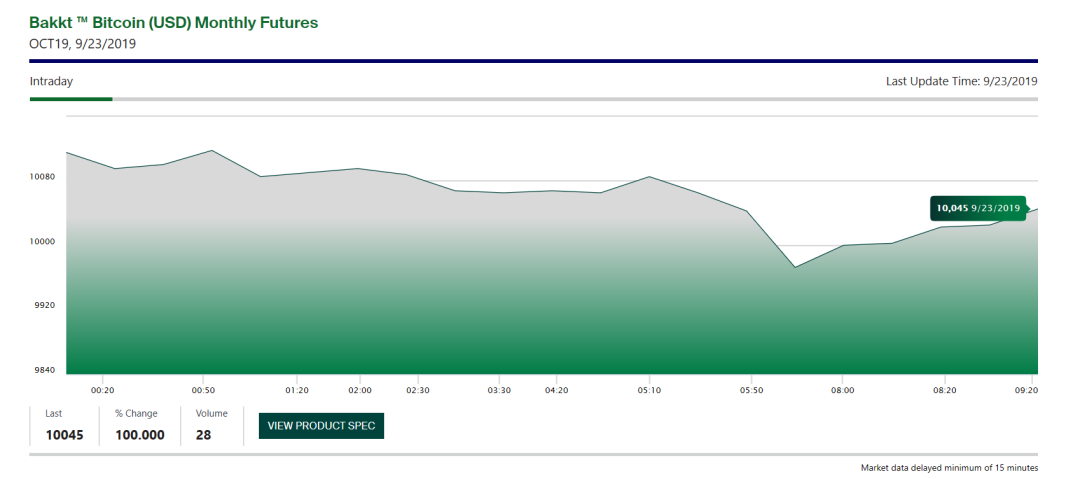Click the Bakkt Bitcoin Monthly Futures title
The image size is (1080, 479).
174,23
